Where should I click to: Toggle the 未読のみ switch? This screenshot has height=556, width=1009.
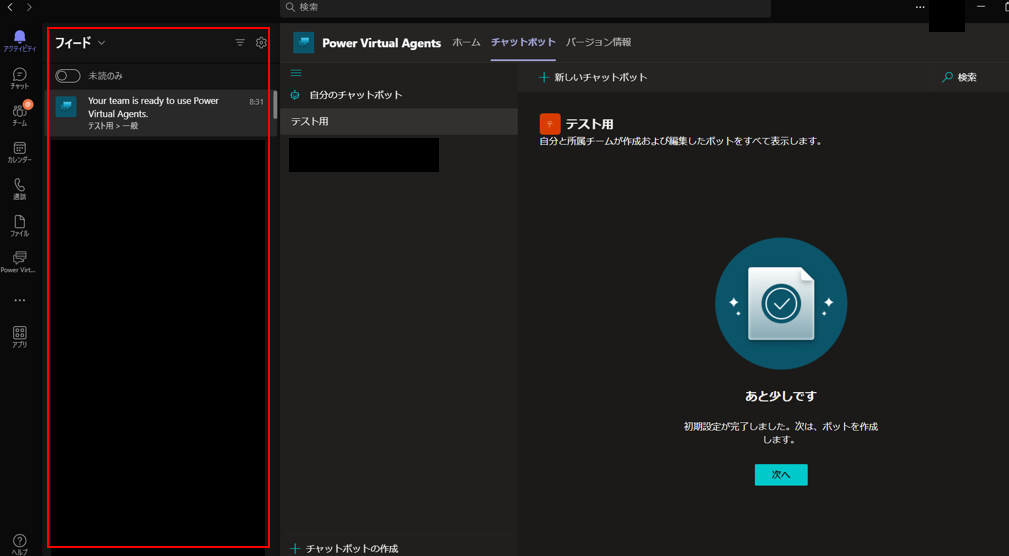click(x=68, y=76)
